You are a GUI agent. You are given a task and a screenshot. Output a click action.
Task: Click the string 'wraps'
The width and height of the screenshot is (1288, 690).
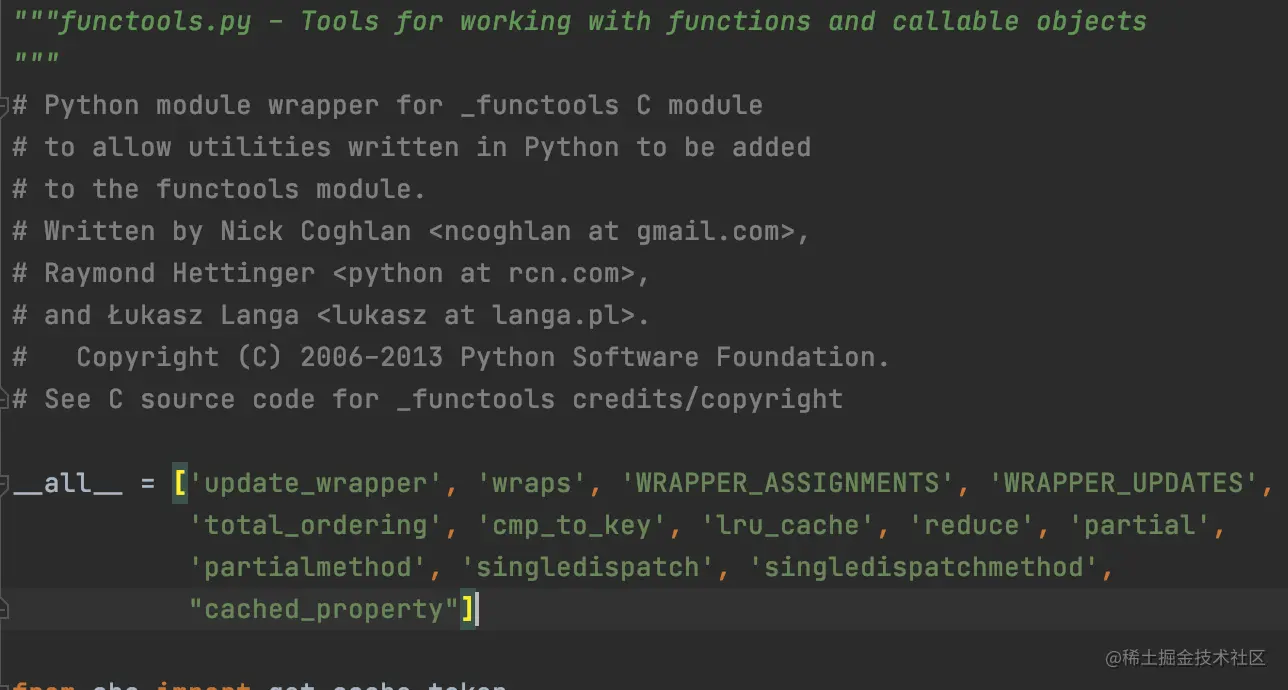point(532,483)
